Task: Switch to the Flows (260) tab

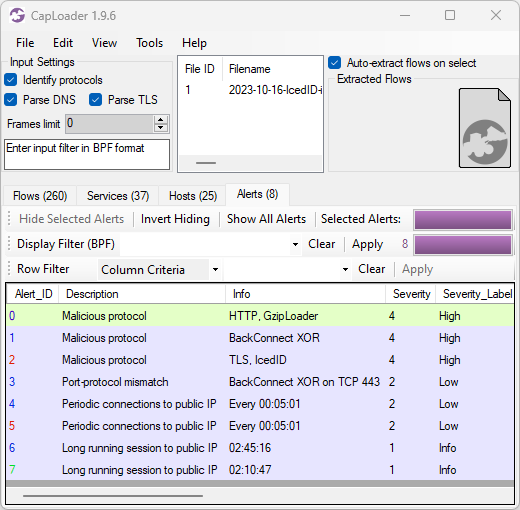Action: tap(40, 196)
